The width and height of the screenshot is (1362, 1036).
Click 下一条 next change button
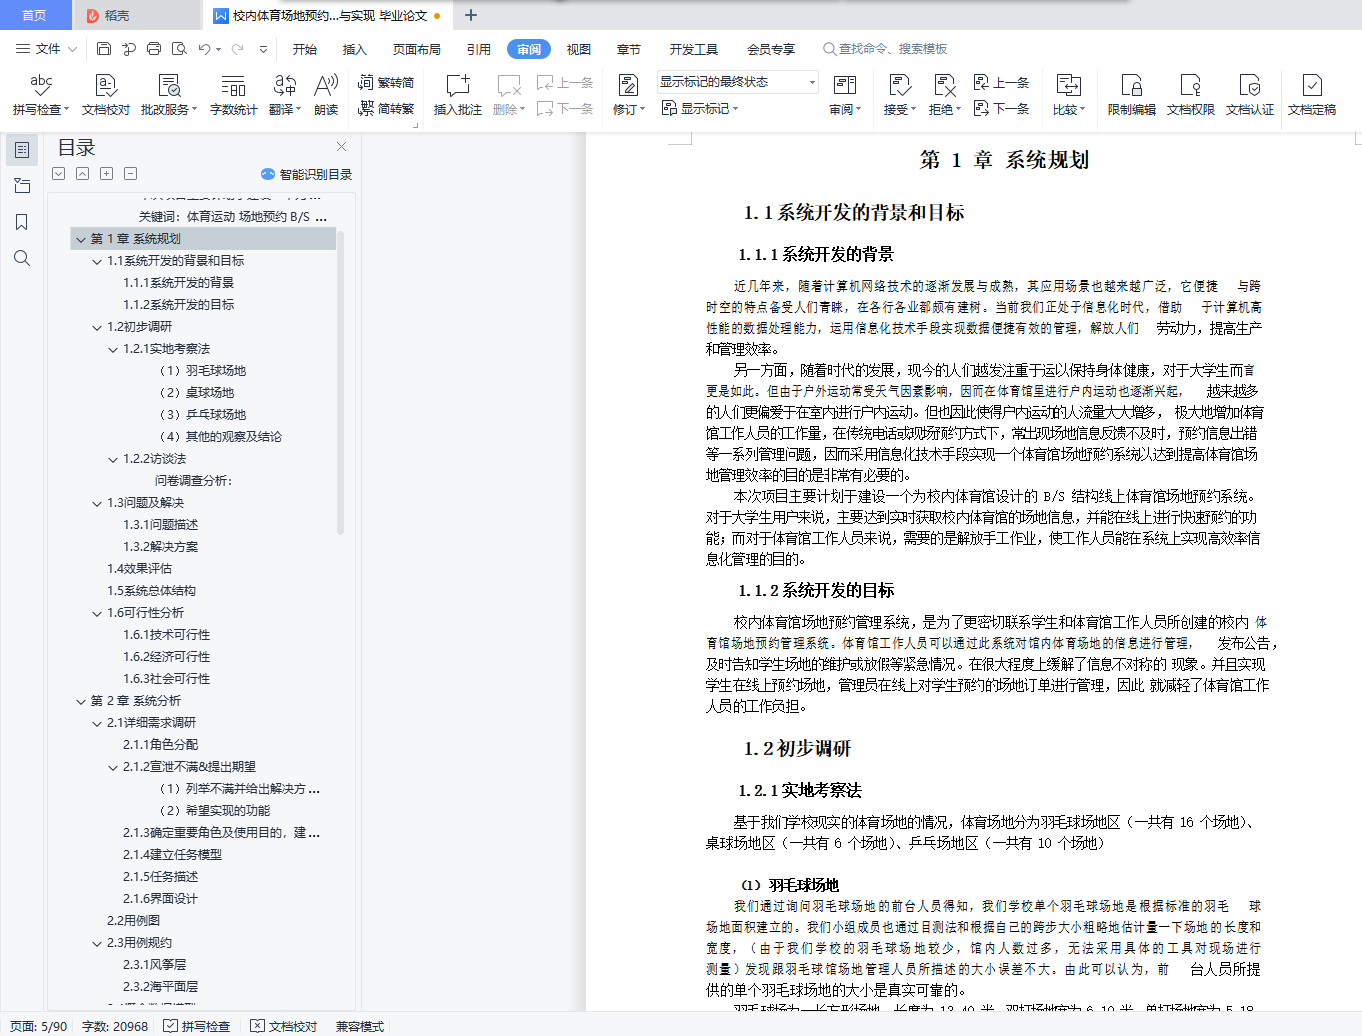[1001, 108]
